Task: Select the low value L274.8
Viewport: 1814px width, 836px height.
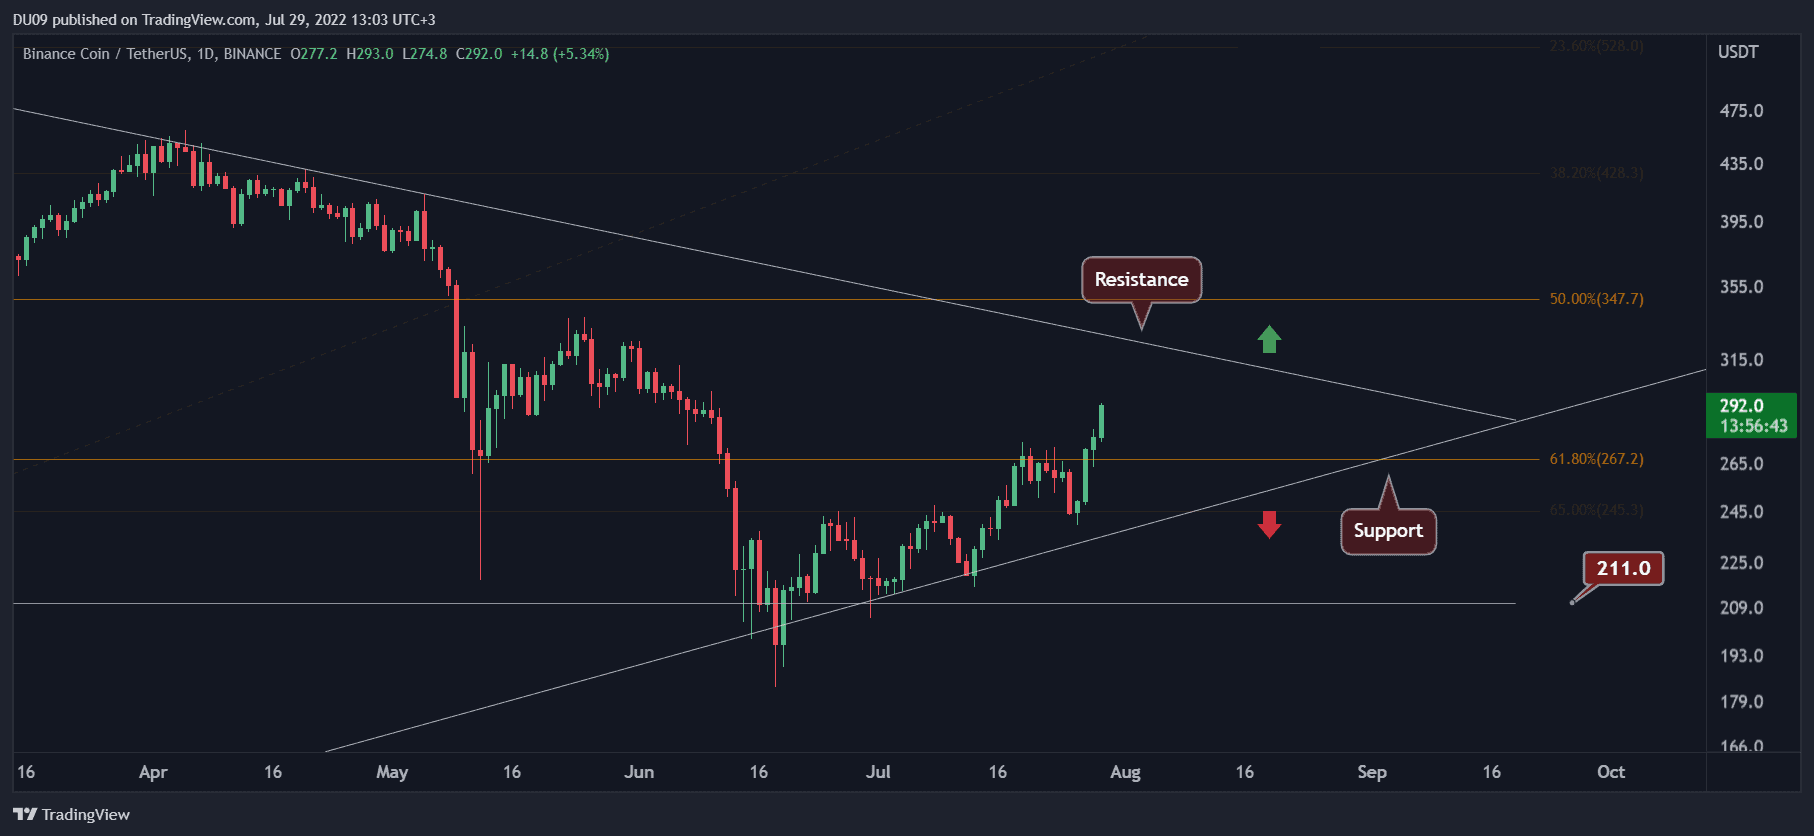Action: point(425,54)
